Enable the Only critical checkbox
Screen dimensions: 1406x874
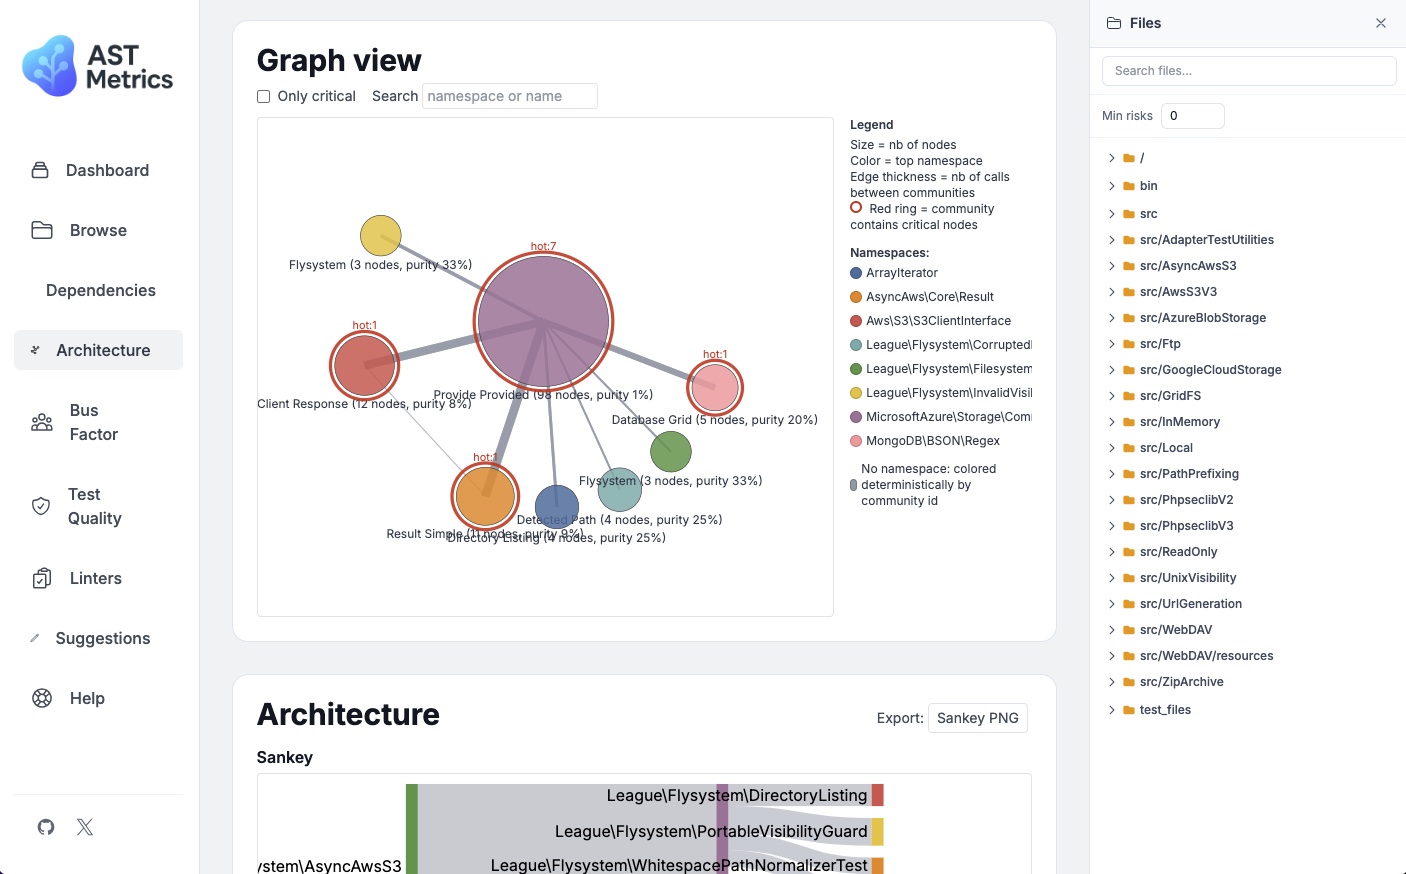(x=264, y=97)
